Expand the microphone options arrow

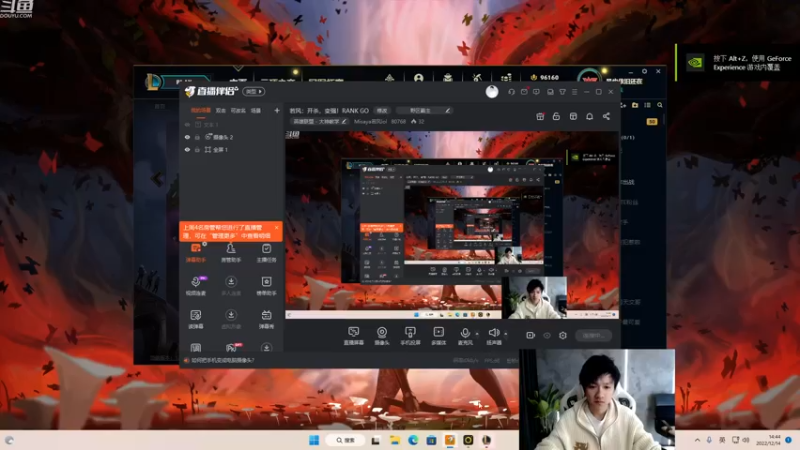pos(477,334)
